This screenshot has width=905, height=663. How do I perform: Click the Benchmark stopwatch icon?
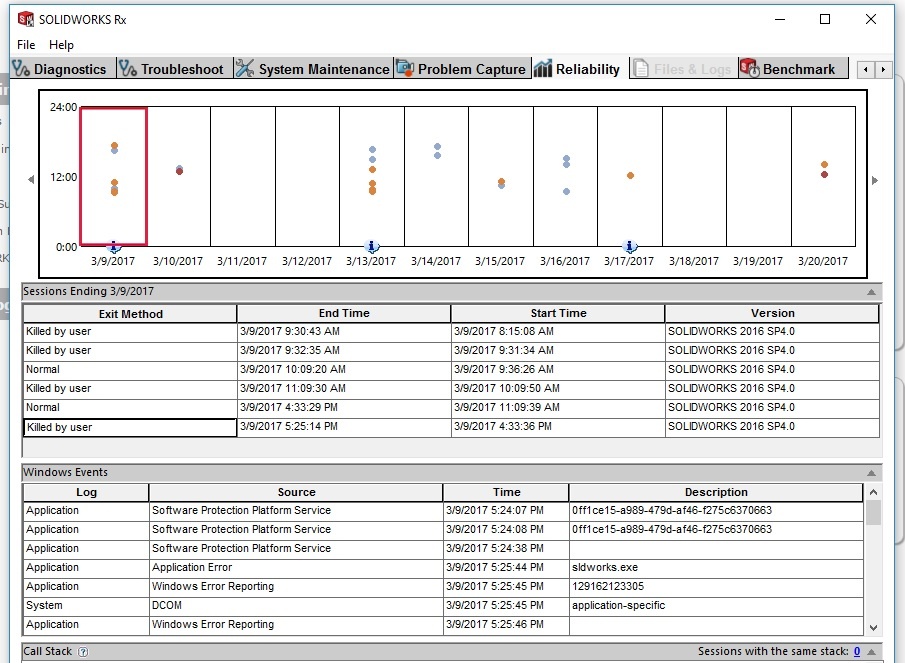coord(750,68)
